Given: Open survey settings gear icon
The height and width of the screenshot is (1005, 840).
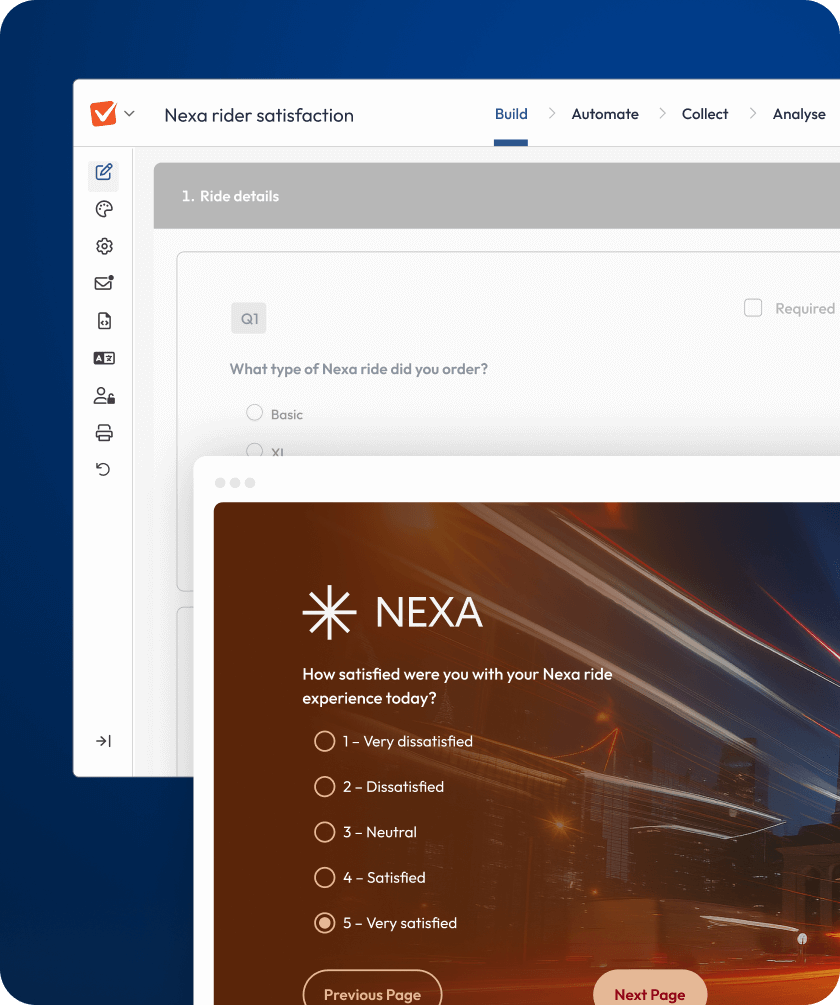Looking at the screenshot, I should pyautogui.click(x=103, y=246).
